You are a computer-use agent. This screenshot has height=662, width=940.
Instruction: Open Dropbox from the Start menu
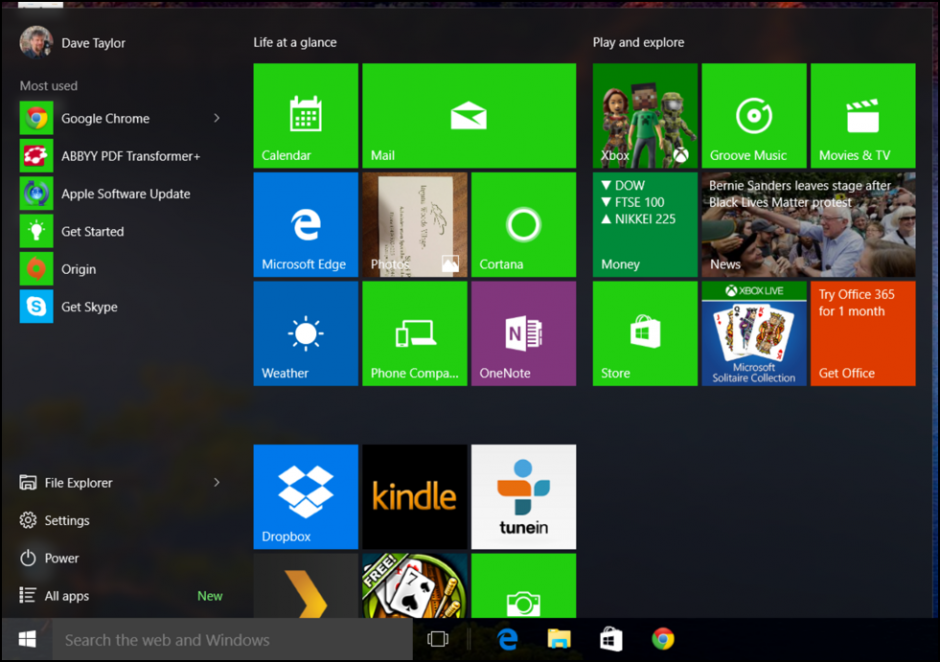click(x=305, y=497)
